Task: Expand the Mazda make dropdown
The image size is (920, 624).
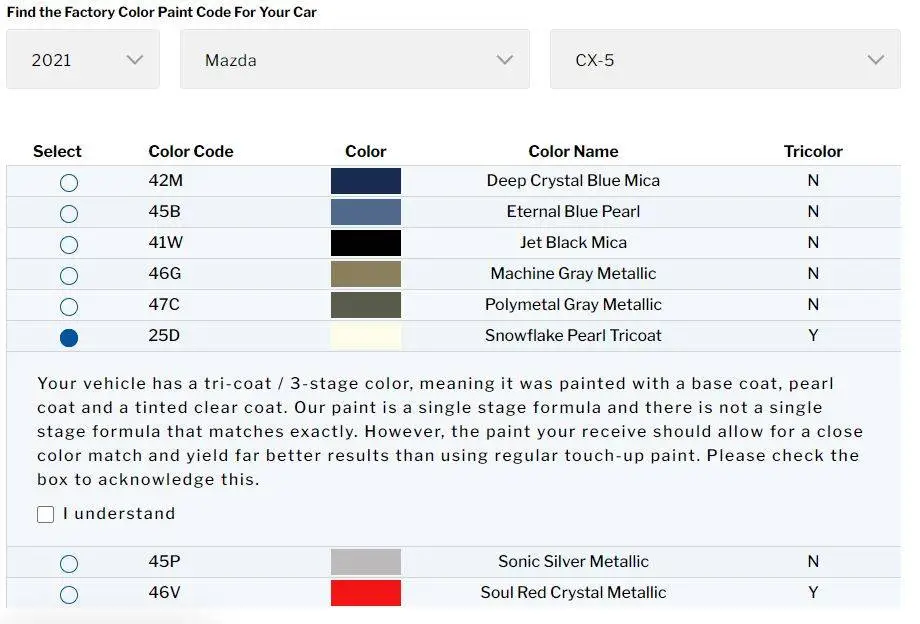Action: tap(355, 60)
